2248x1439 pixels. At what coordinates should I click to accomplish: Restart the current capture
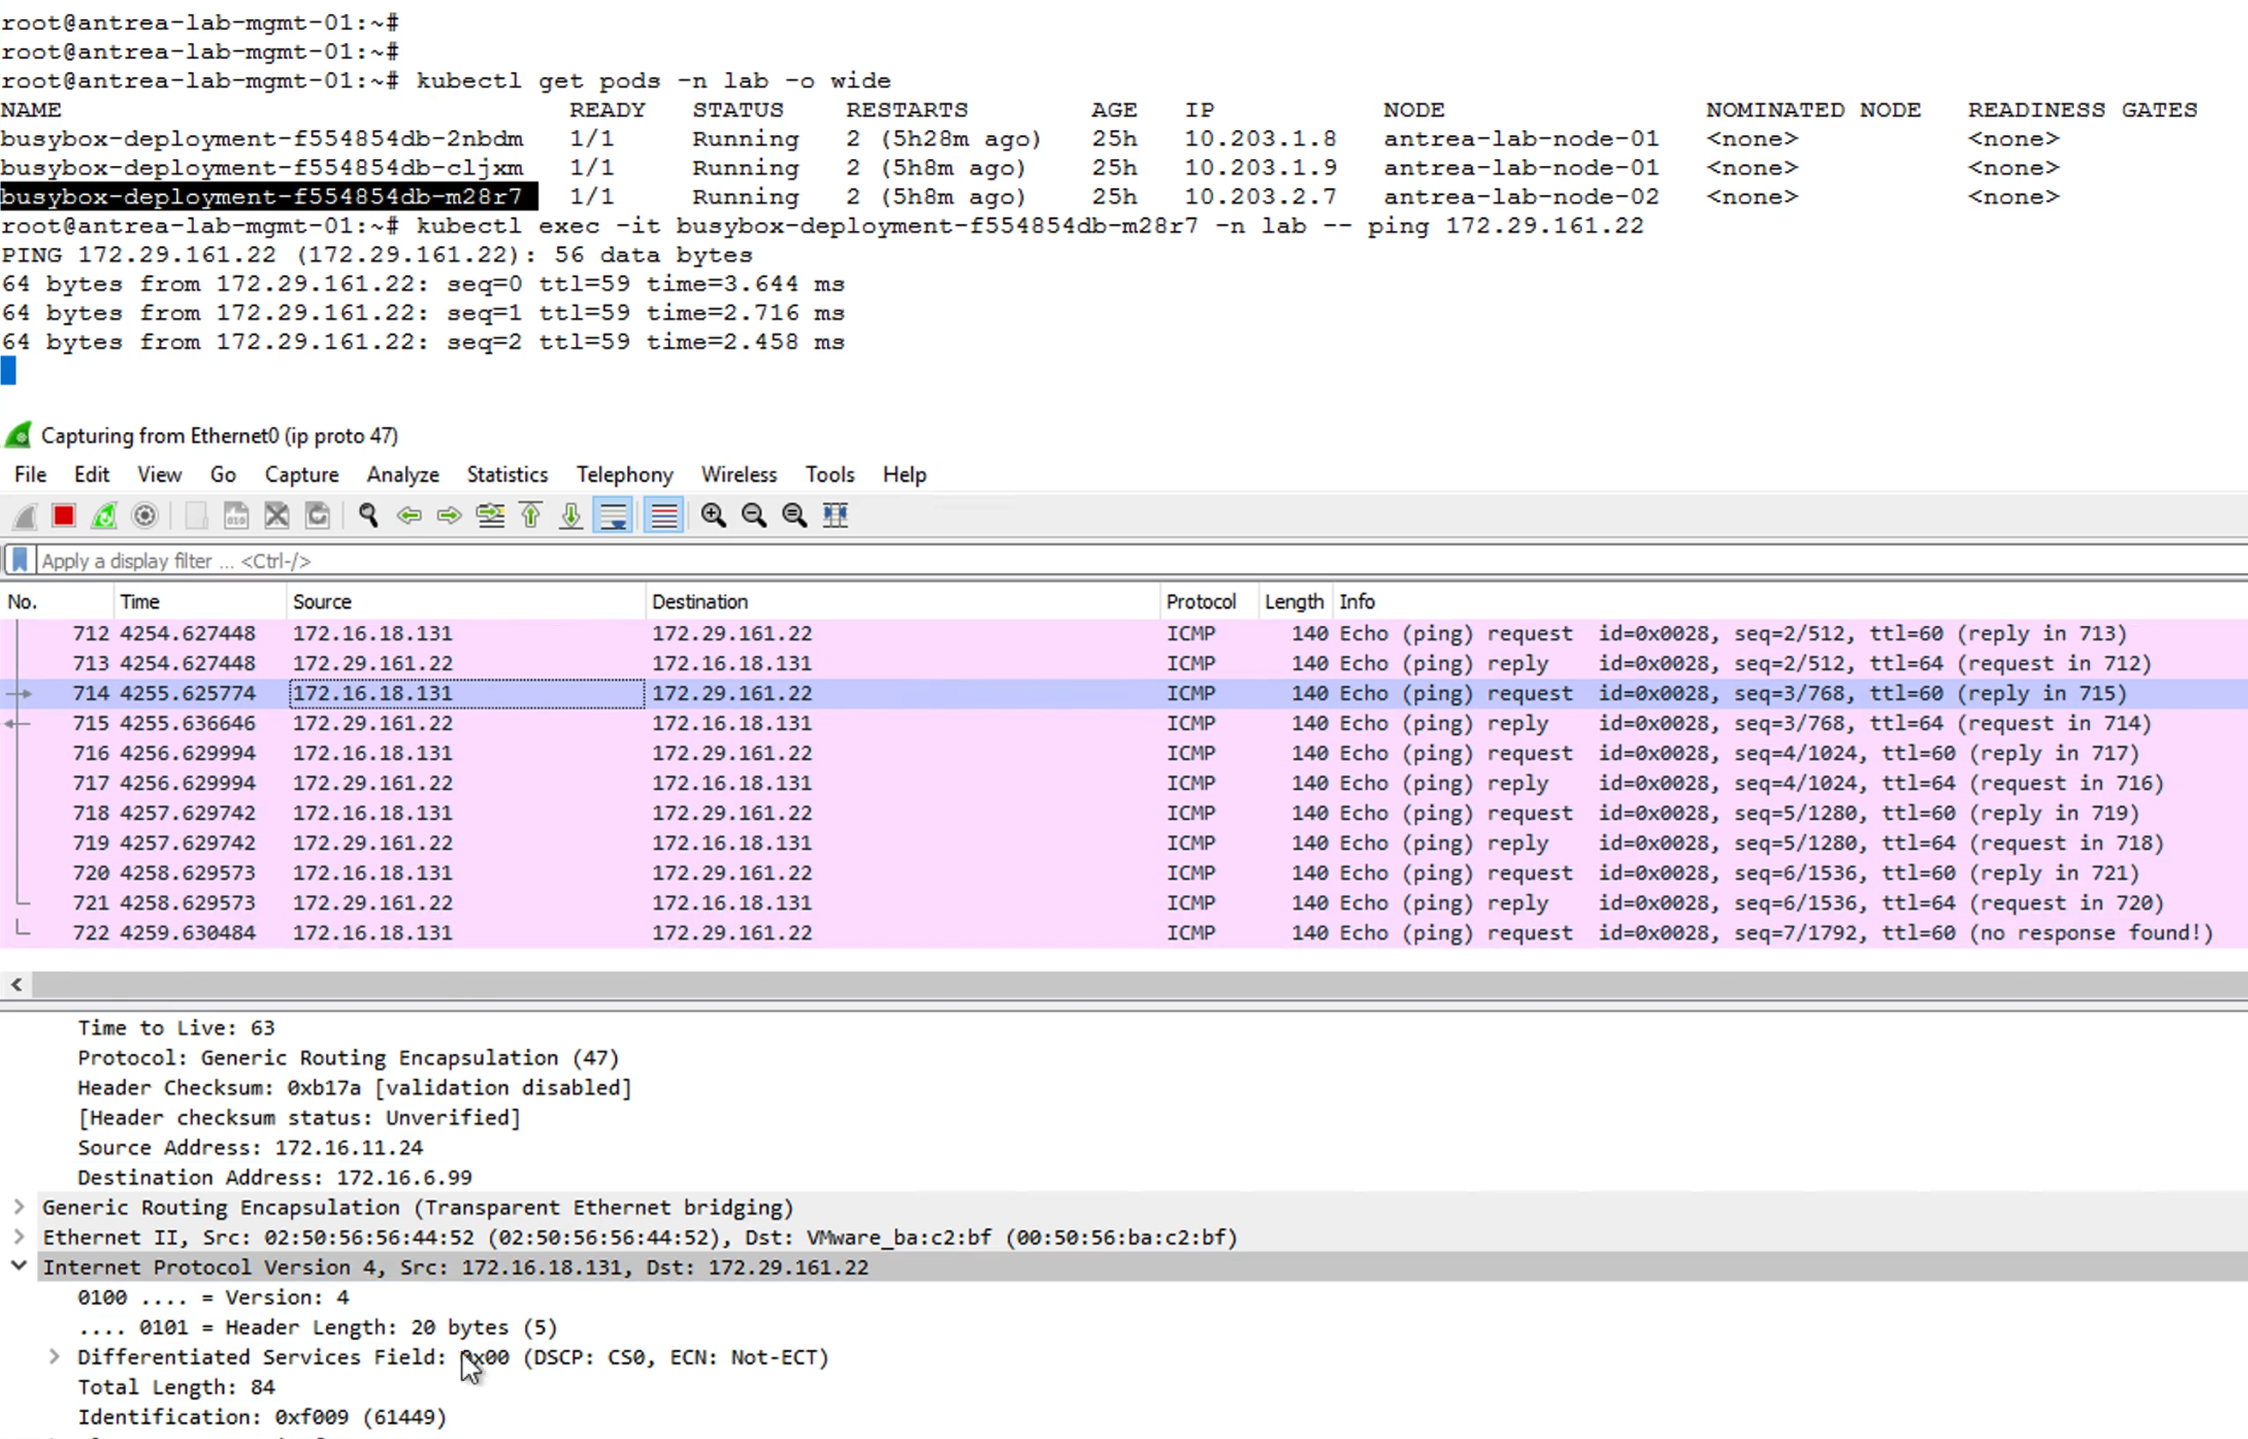click(104, 515)
